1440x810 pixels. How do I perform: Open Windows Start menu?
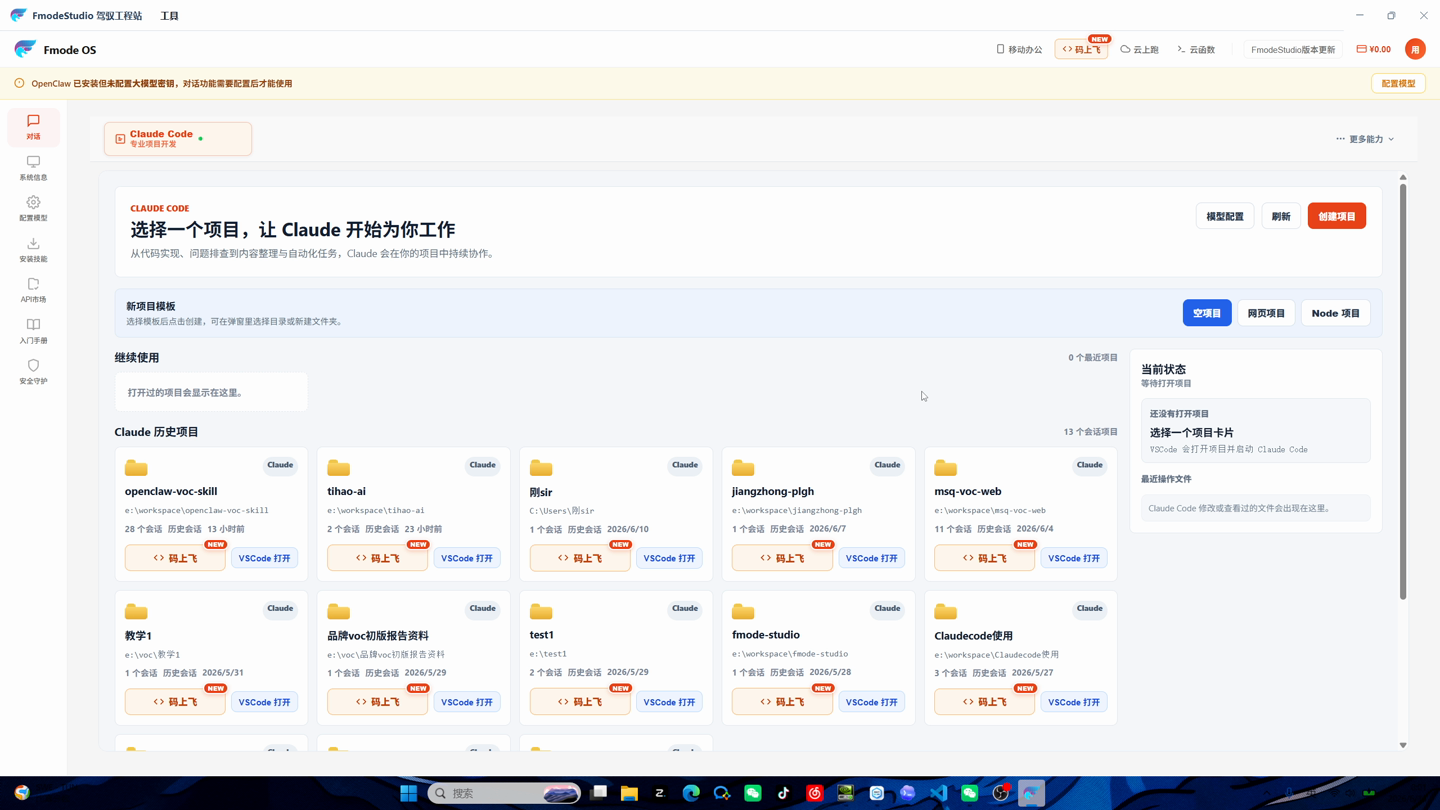[408, 793]
